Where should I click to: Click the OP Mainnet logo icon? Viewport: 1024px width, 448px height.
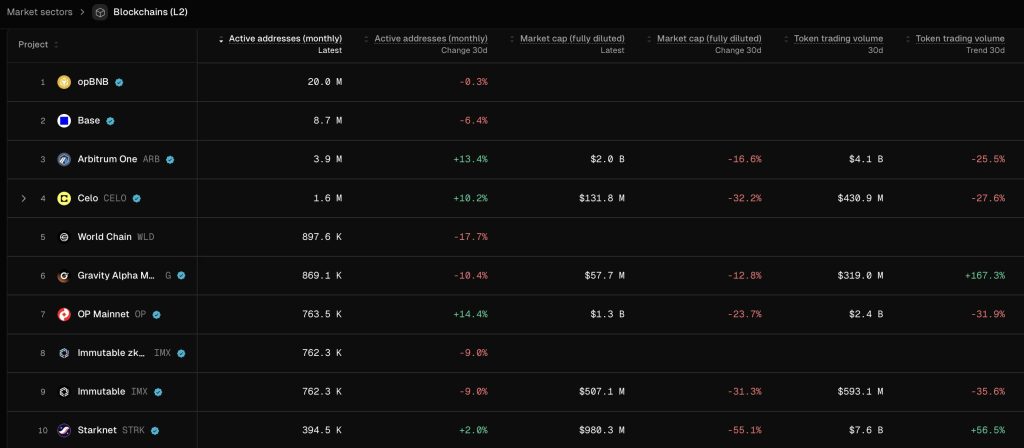click(x=64, y=314)
